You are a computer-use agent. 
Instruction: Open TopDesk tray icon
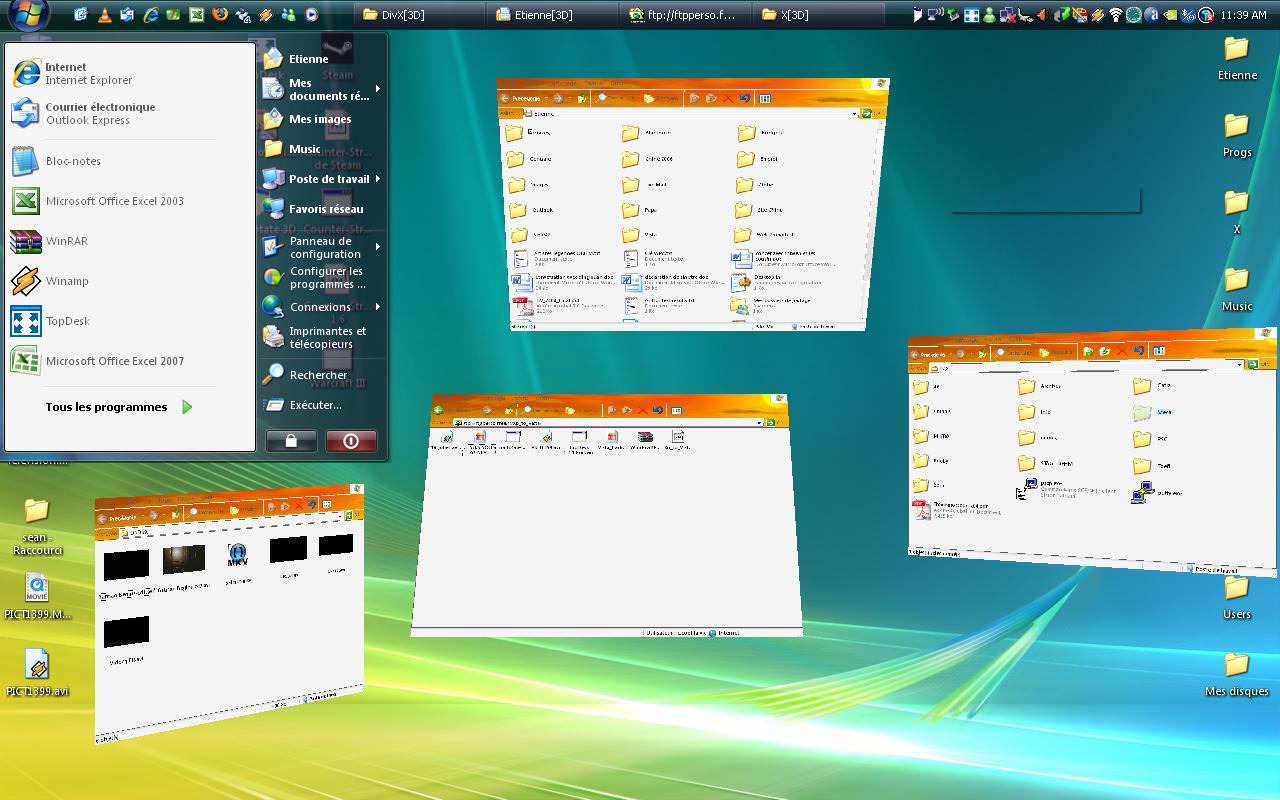click(x=971, y=15)
